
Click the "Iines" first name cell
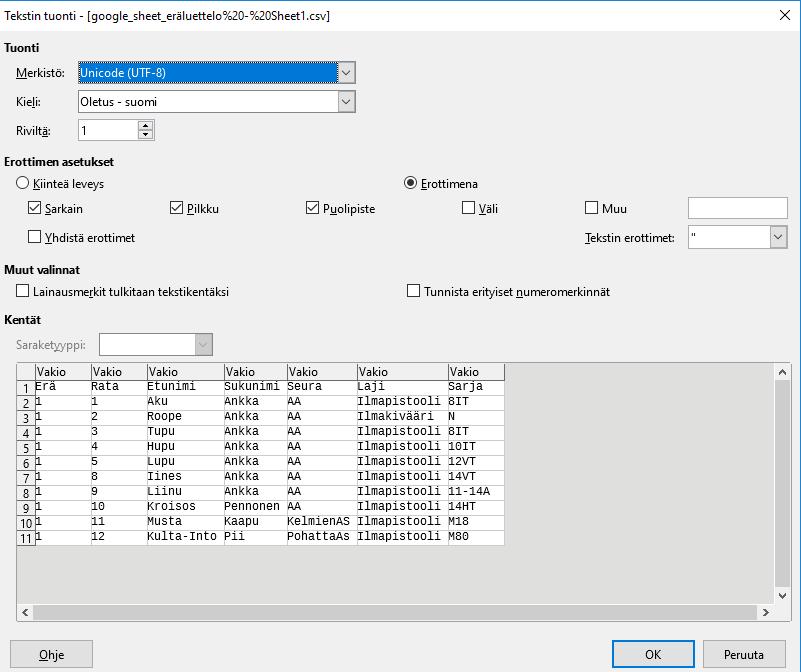[185, 477]
